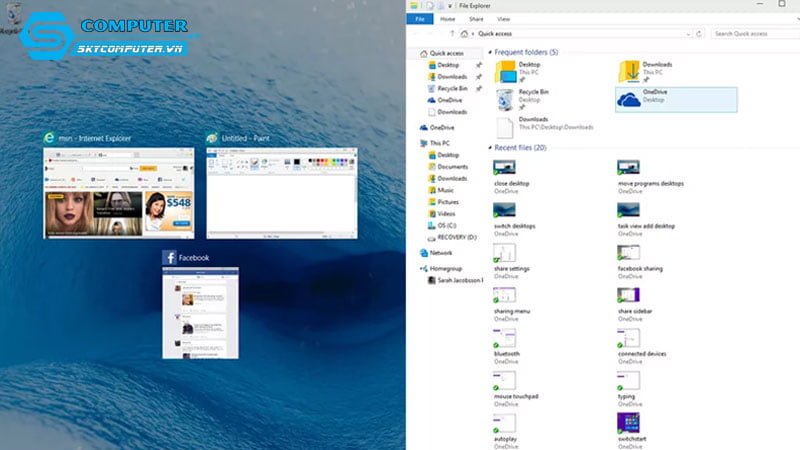The width and height of the screenshot is (800, 450).
Task: Click the Up arrow navigation button
Action: (x=451, y=34)
